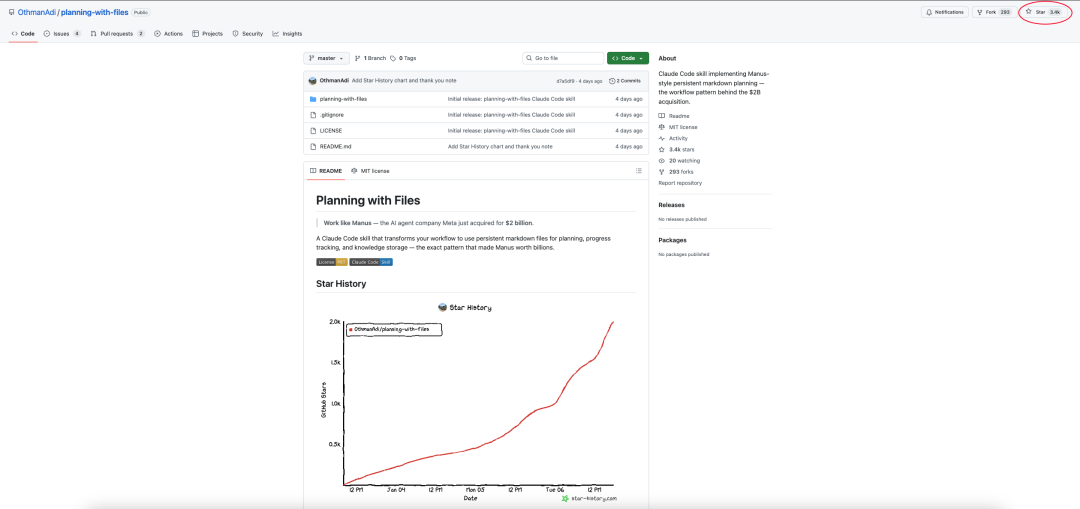Click the License MIT badge
The height and width of the screenshot is (509, 1080).
332,262
